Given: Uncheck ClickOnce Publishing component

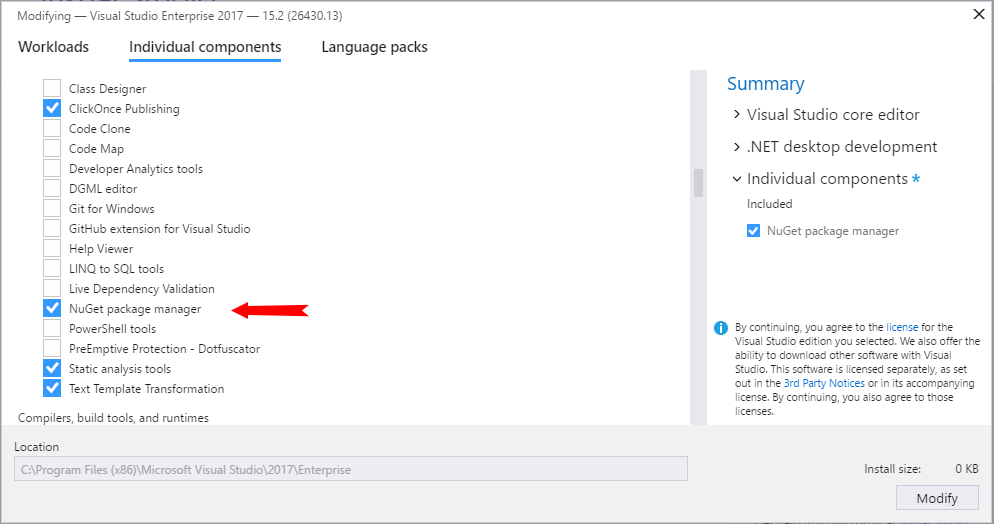Looking at the screenshot, I should click(52, 108).
